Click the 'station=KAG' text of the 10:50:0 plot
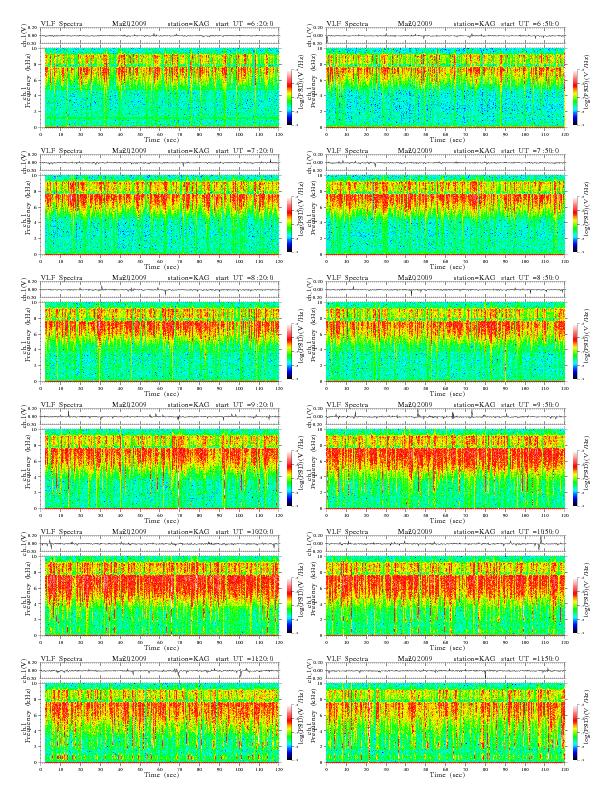Viewport: 612px width, 792px height. tap(474, 531)
